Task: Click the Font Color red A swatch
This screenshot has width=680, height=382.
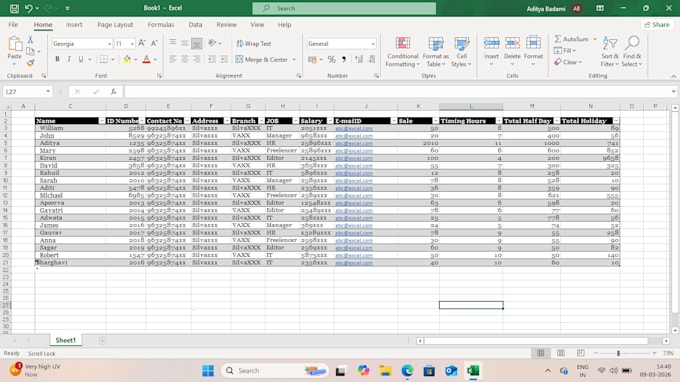Action: point(147,59)
